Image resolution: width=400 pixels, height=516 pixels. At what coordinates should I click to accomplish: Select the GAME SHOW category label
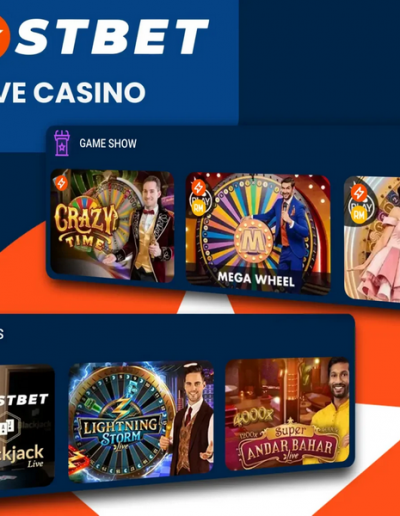108,143
